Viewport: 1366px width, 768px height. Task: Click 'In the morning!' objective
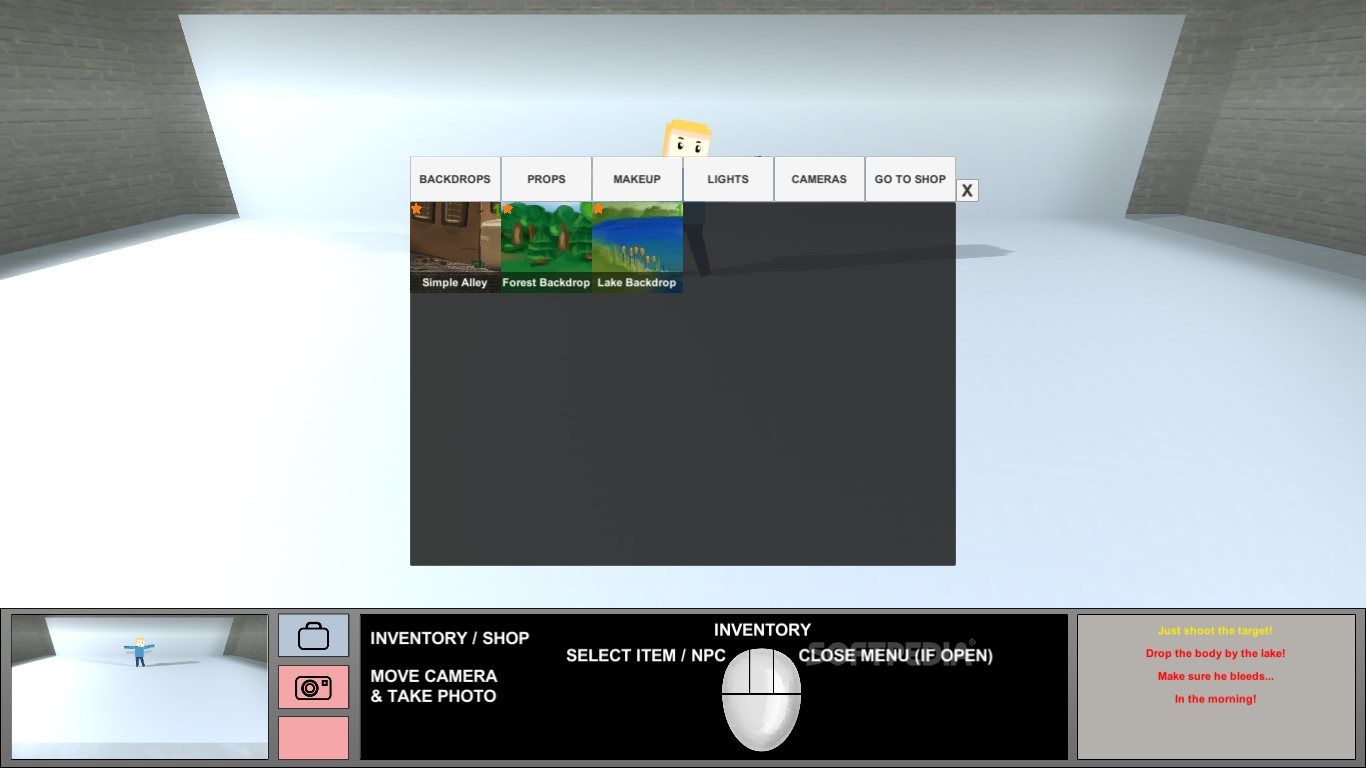[x=1215, y=699]
